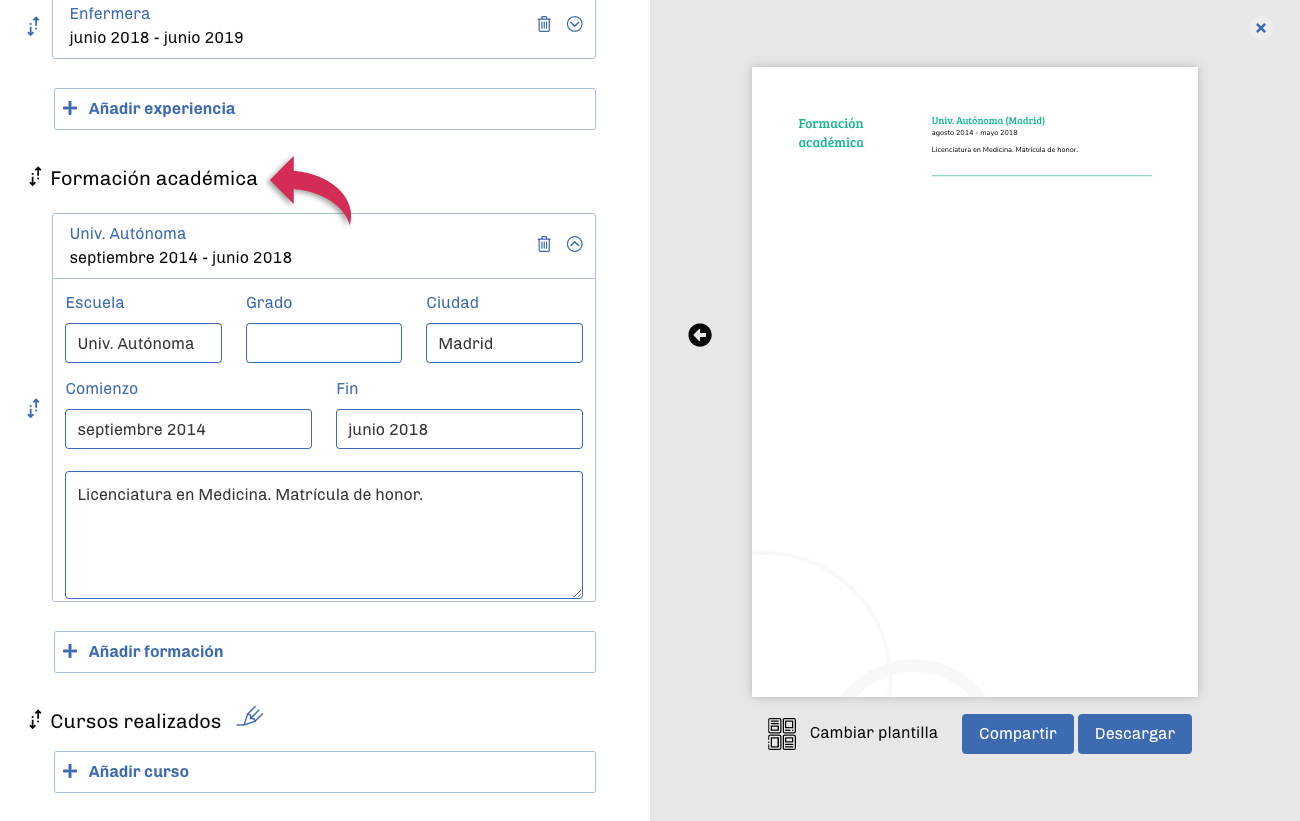The image size is (1300, 821).
Task: Close the preview panel
Action: coord(1261,28)
